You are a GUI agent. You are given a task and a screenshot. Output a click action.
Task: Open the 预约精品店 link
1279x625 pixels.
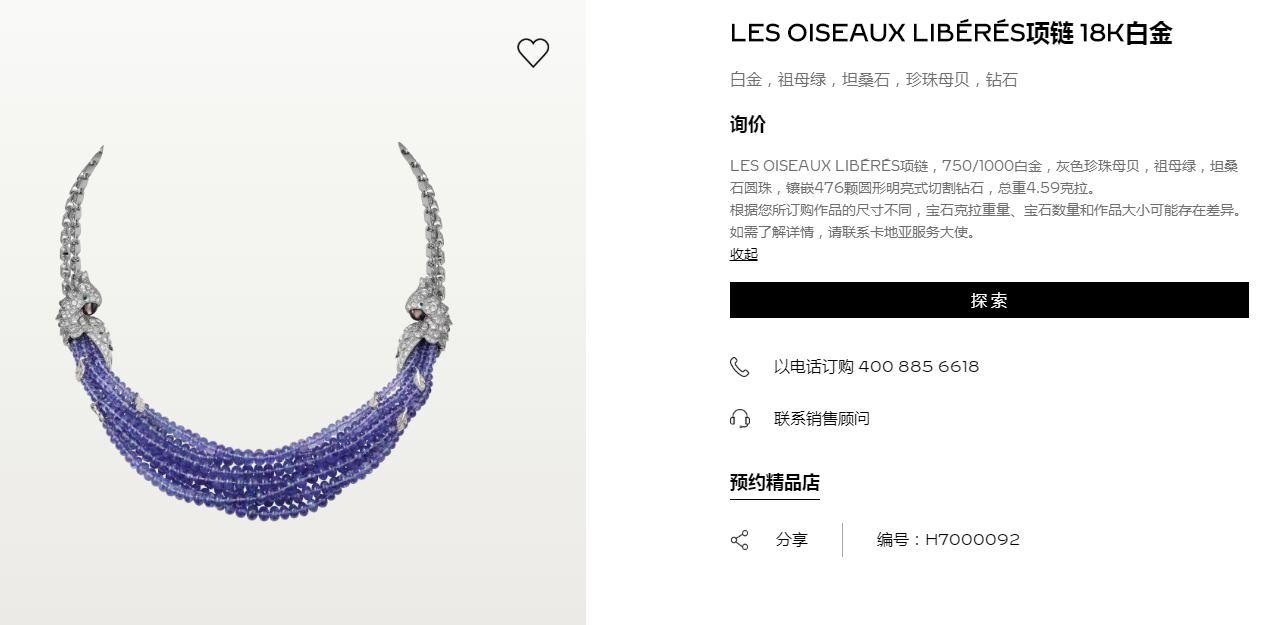click(x=775, y=483)
